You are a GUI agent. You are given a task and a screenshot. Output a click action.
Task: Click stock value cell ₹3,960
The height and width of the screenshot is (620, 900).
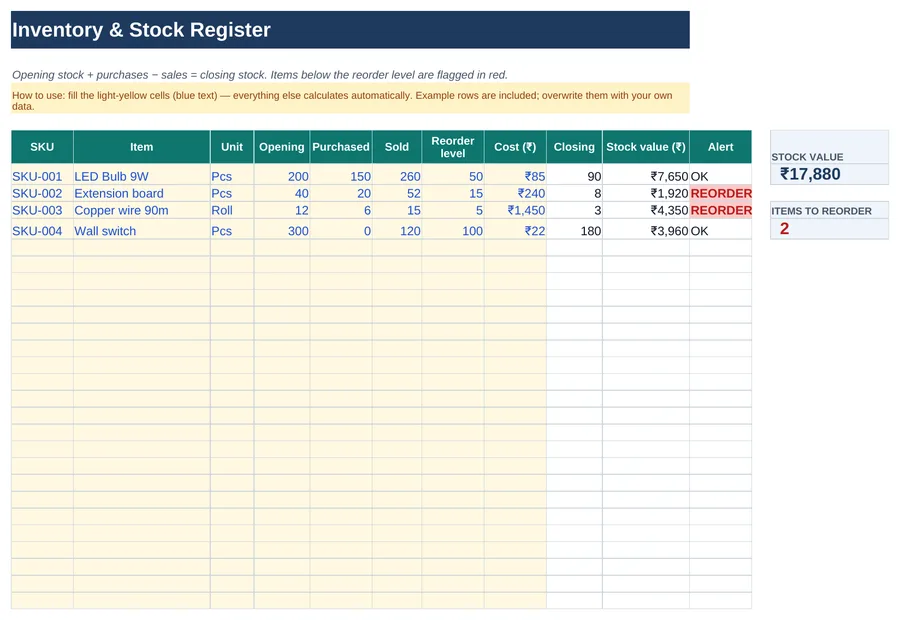point(646,231)
